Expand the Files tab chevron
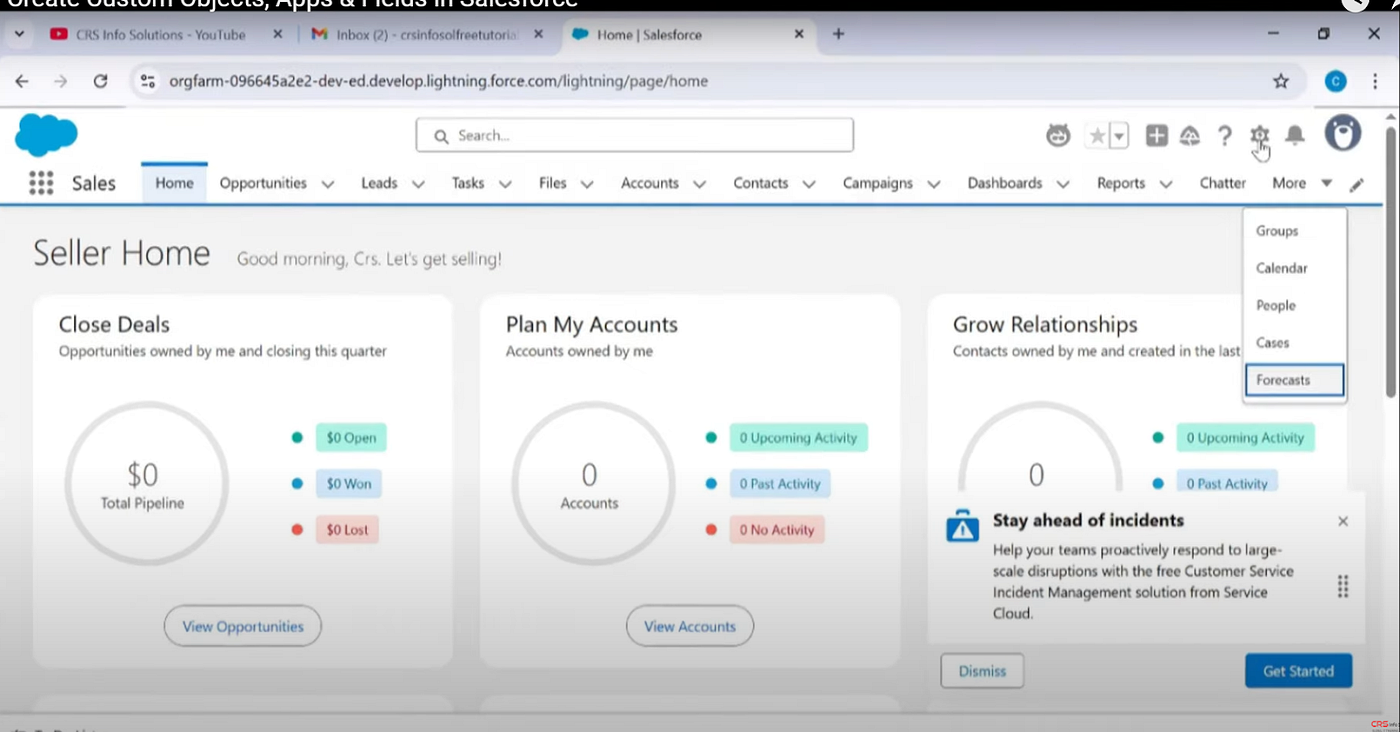Image resolution: width=1400 pixels, height=732 pixels. pyautogui.click(x=587, y=184)
